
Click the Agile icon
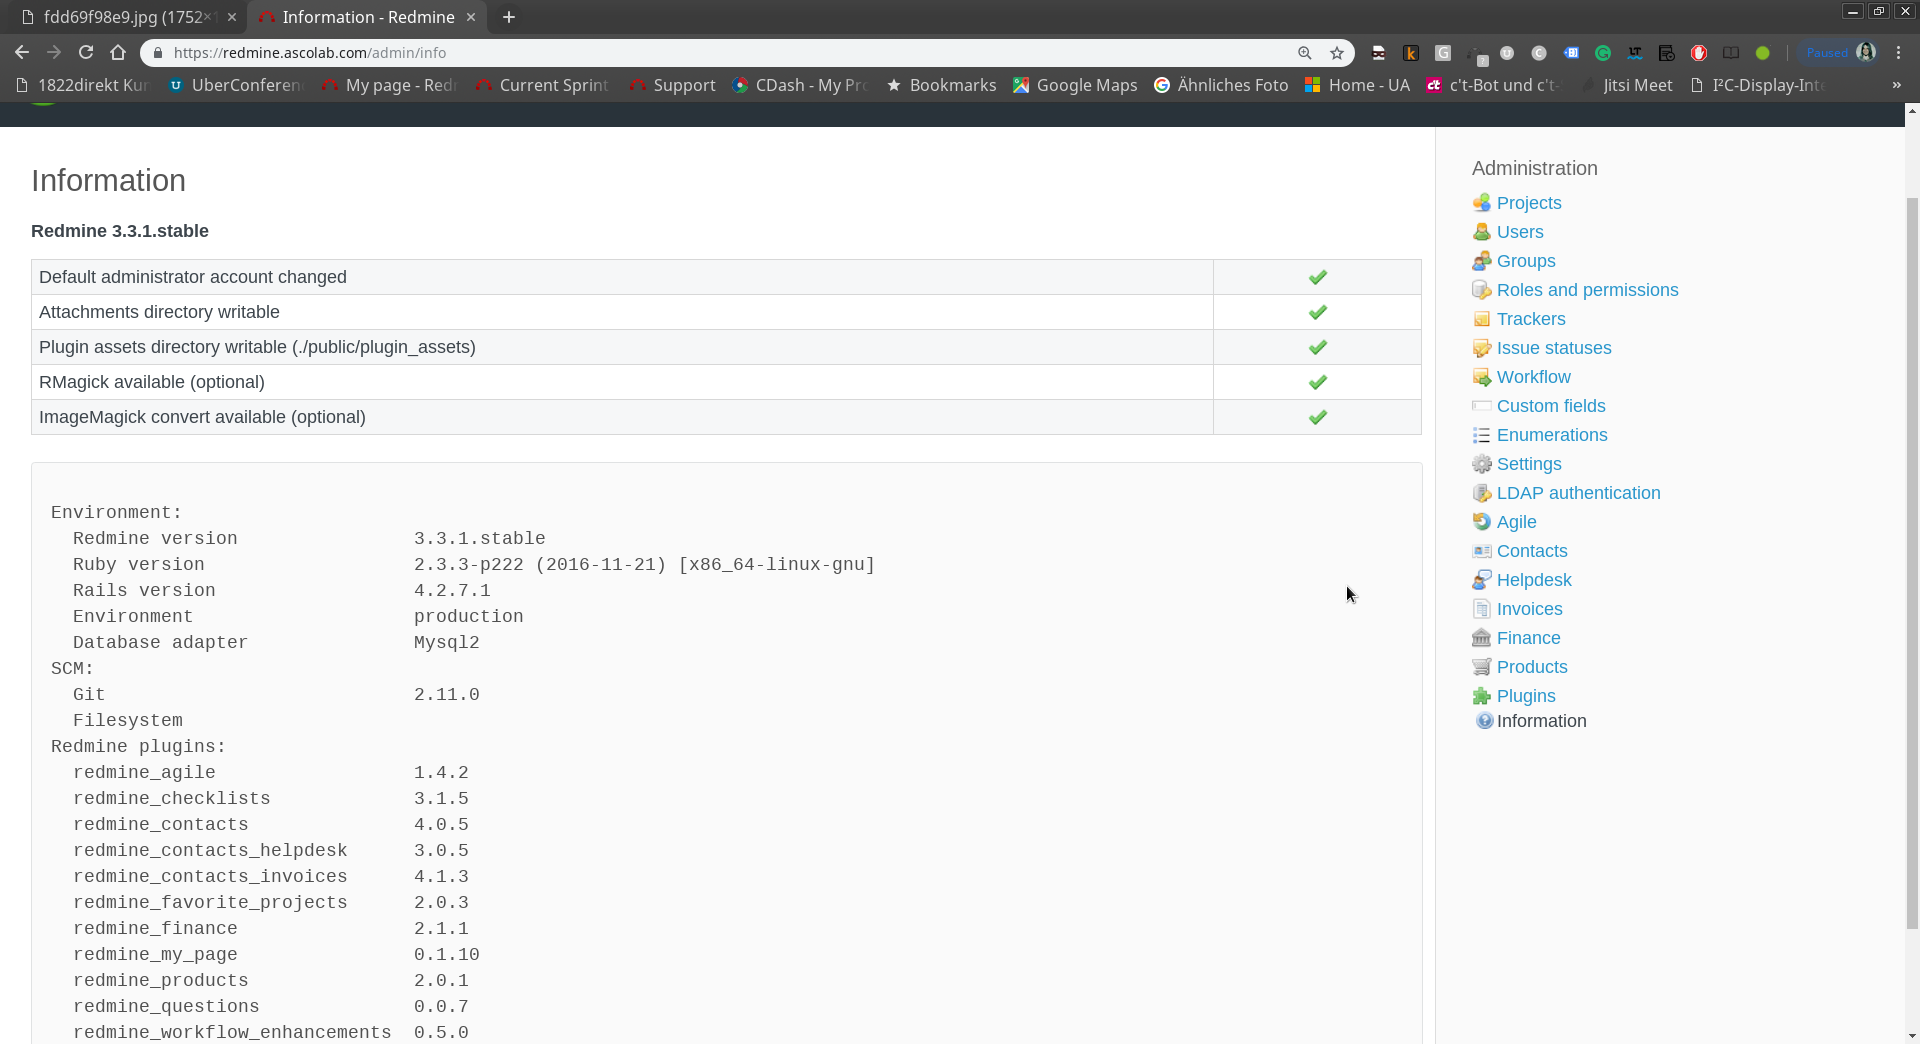(1481, 522)
